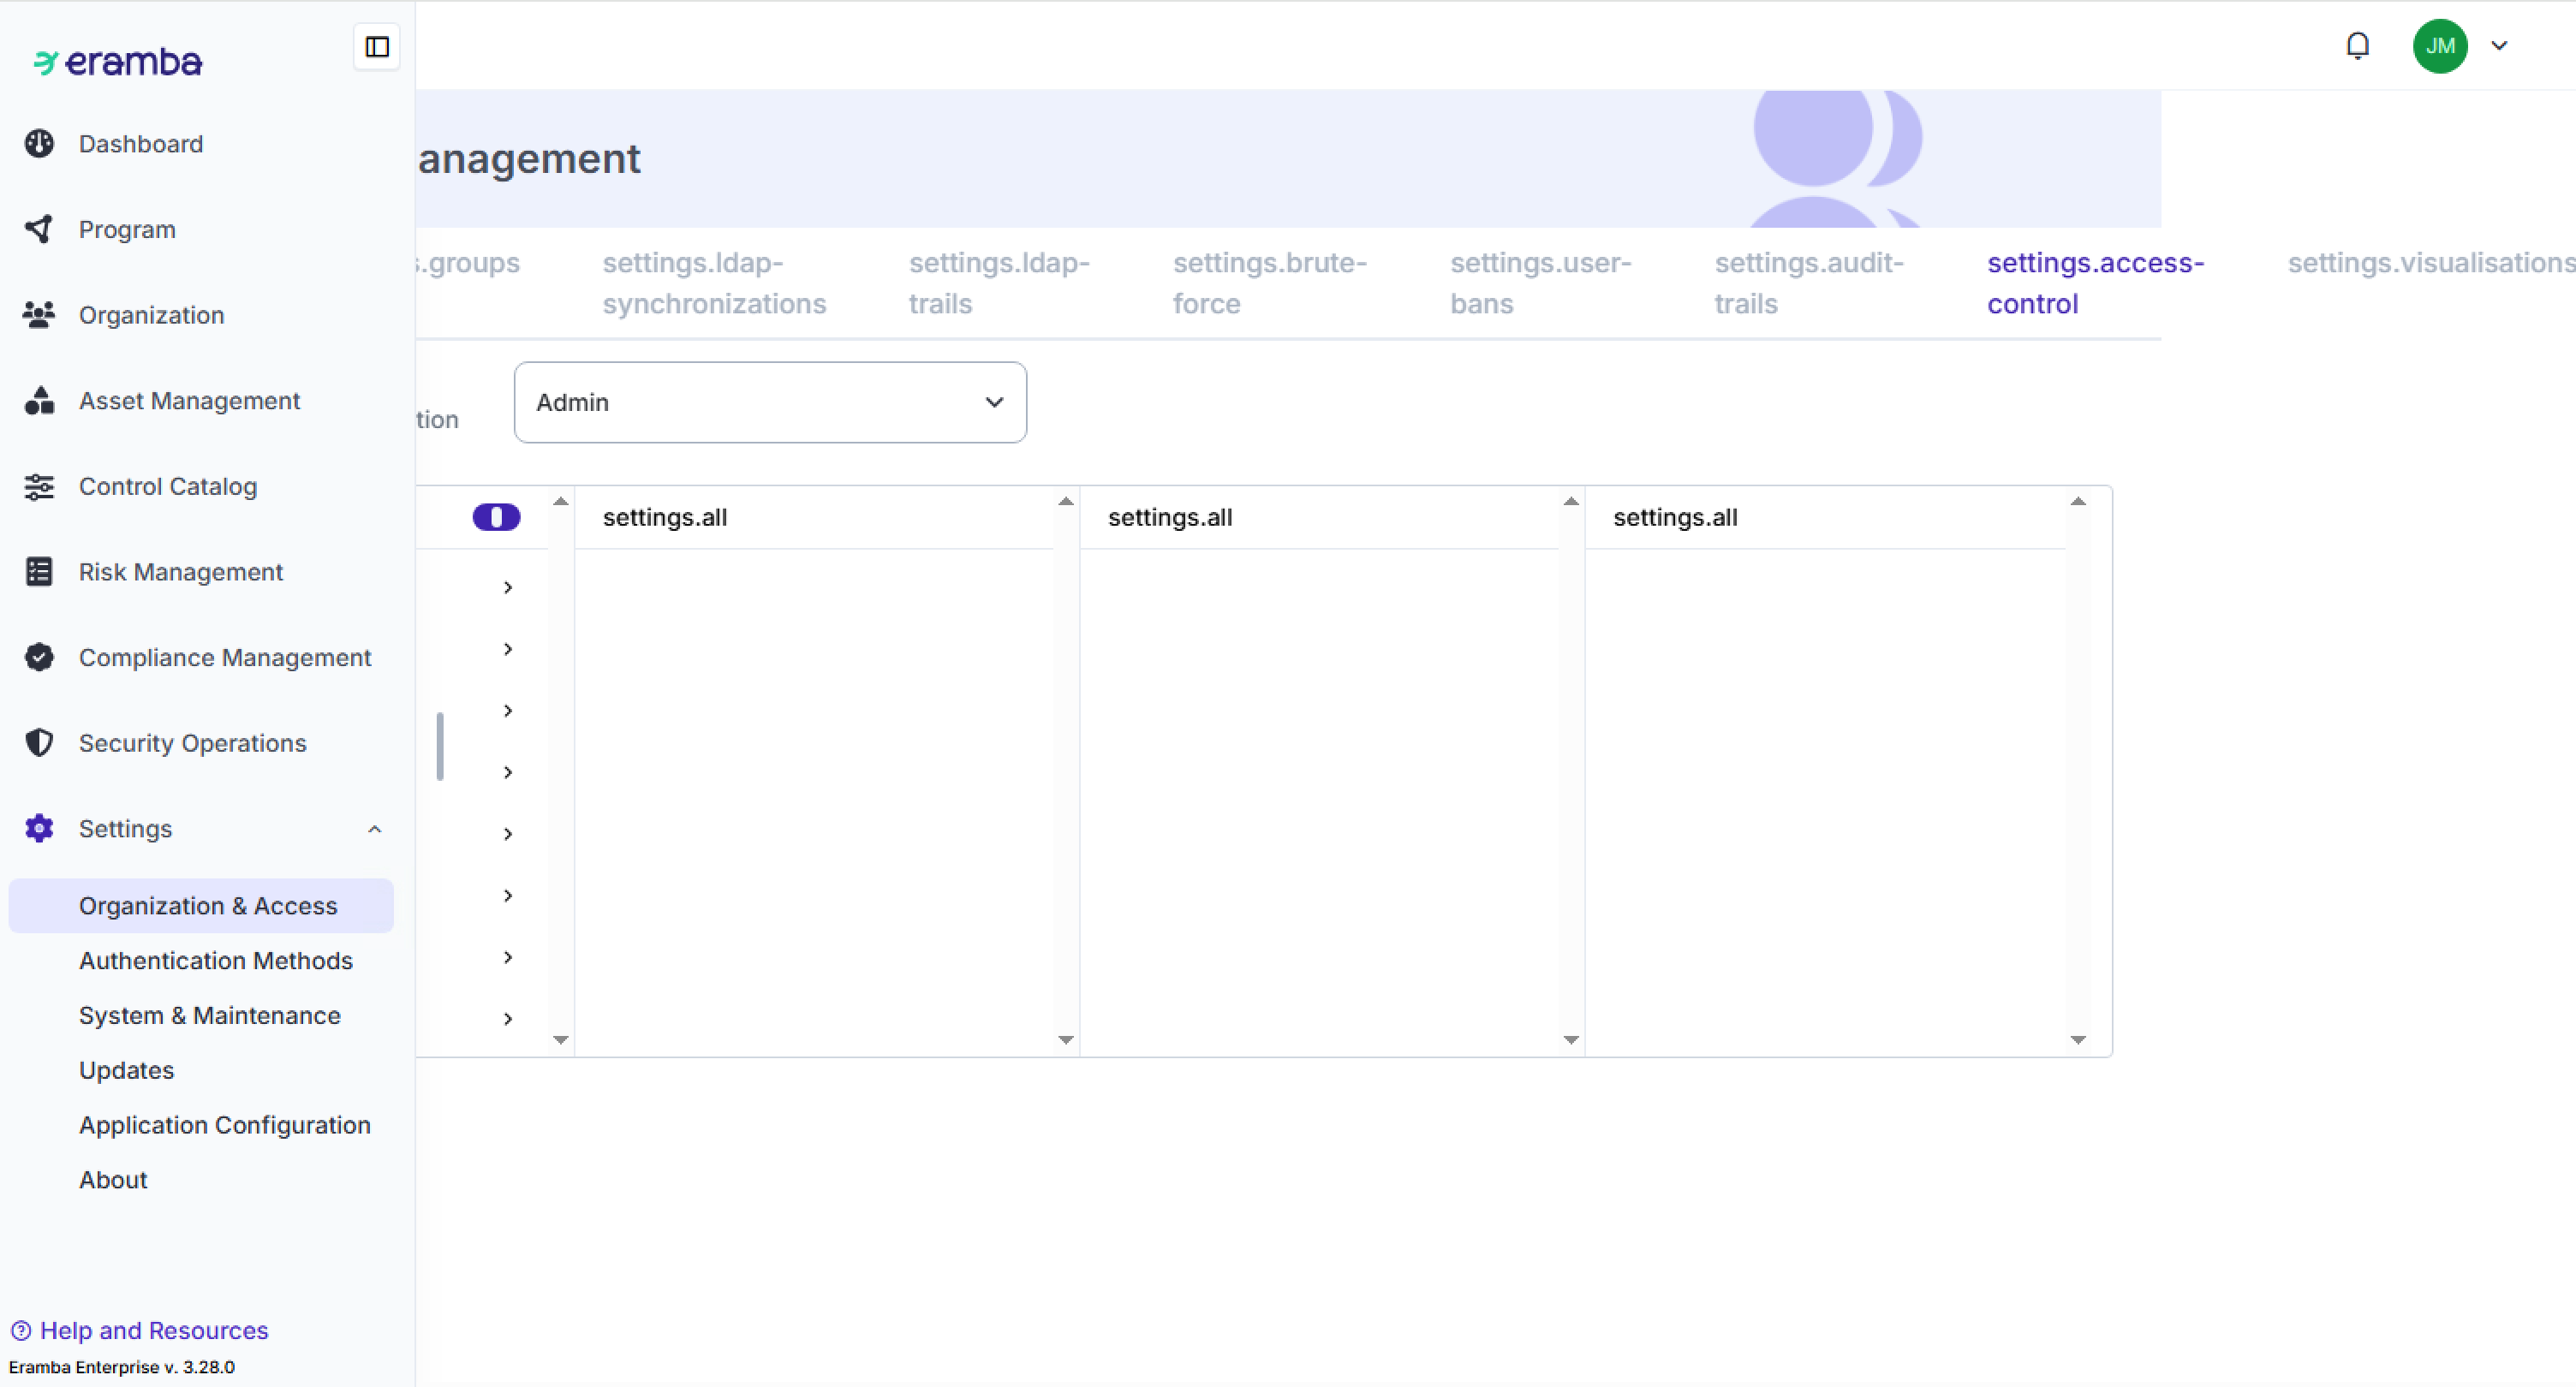Collapse the Settings menu section
This screenshot has width=2576, height=1387.
click(x=374, y=829)
